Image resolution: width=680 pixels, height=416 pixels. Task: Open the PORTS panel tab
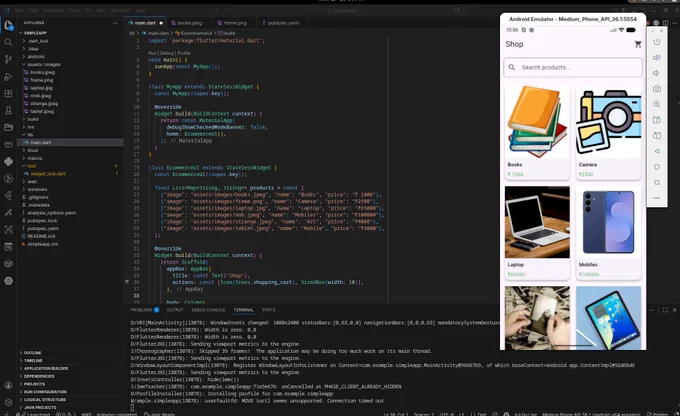268,310
